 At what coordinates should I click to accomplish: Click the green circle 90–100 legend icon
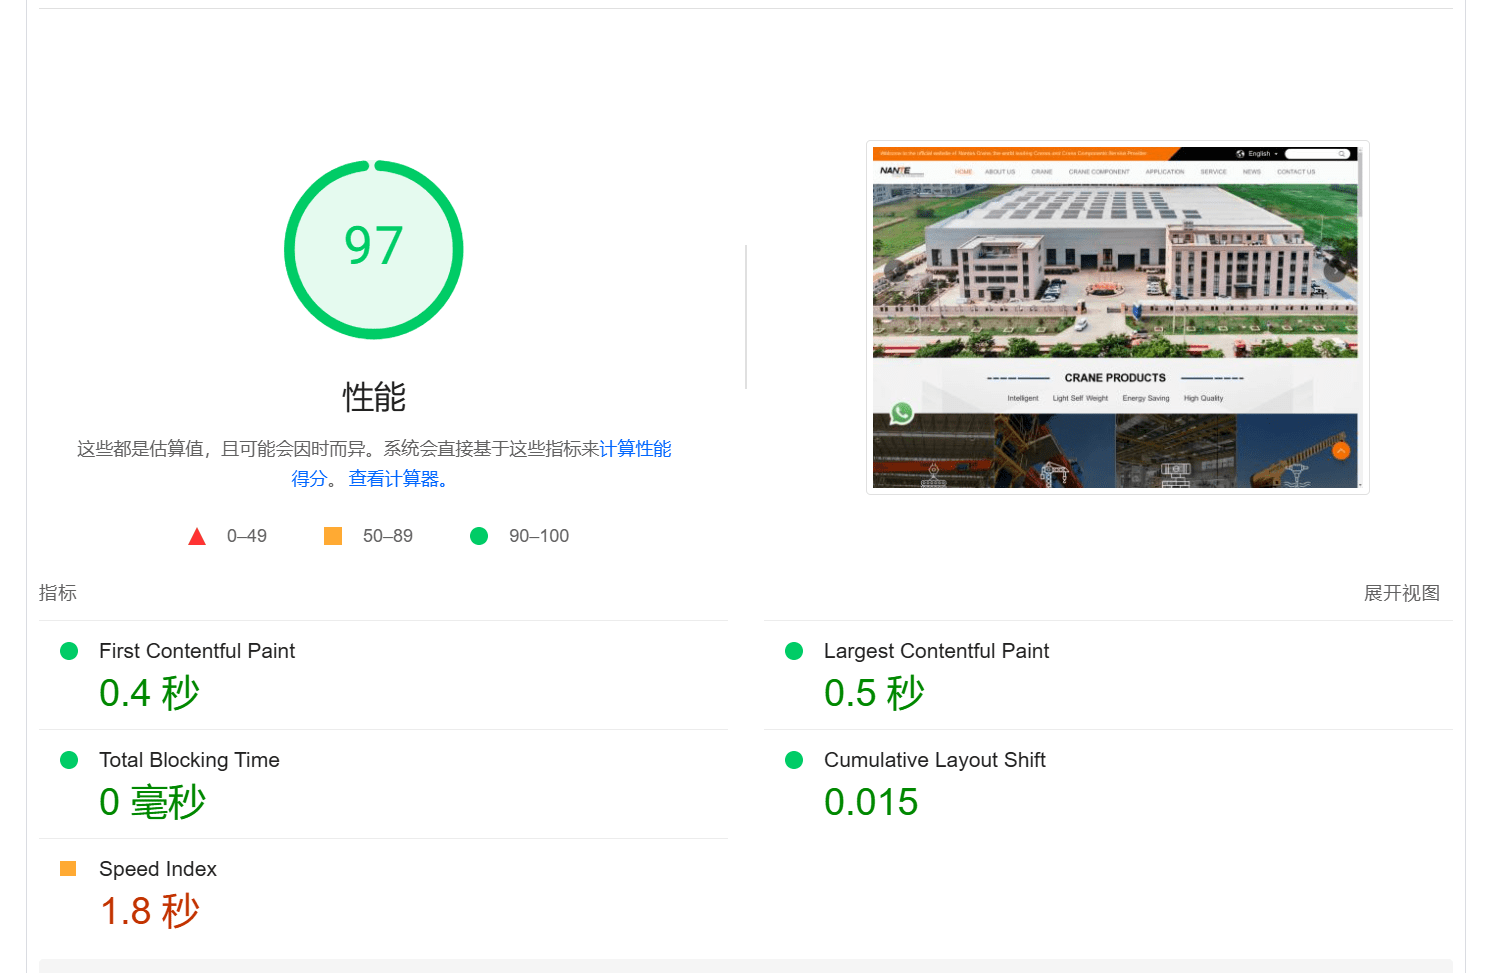[x=479, y=536]
